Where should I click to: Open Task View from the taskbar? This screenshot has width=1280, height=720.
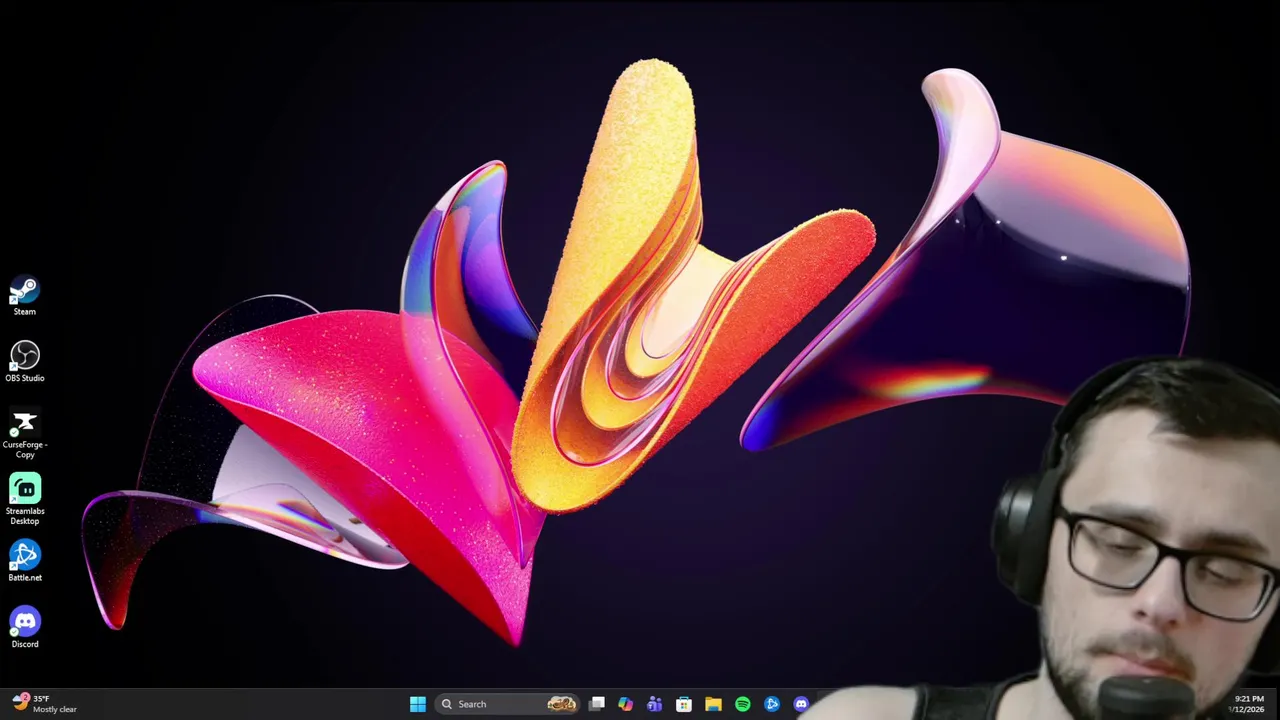click(x=597, y=704)
